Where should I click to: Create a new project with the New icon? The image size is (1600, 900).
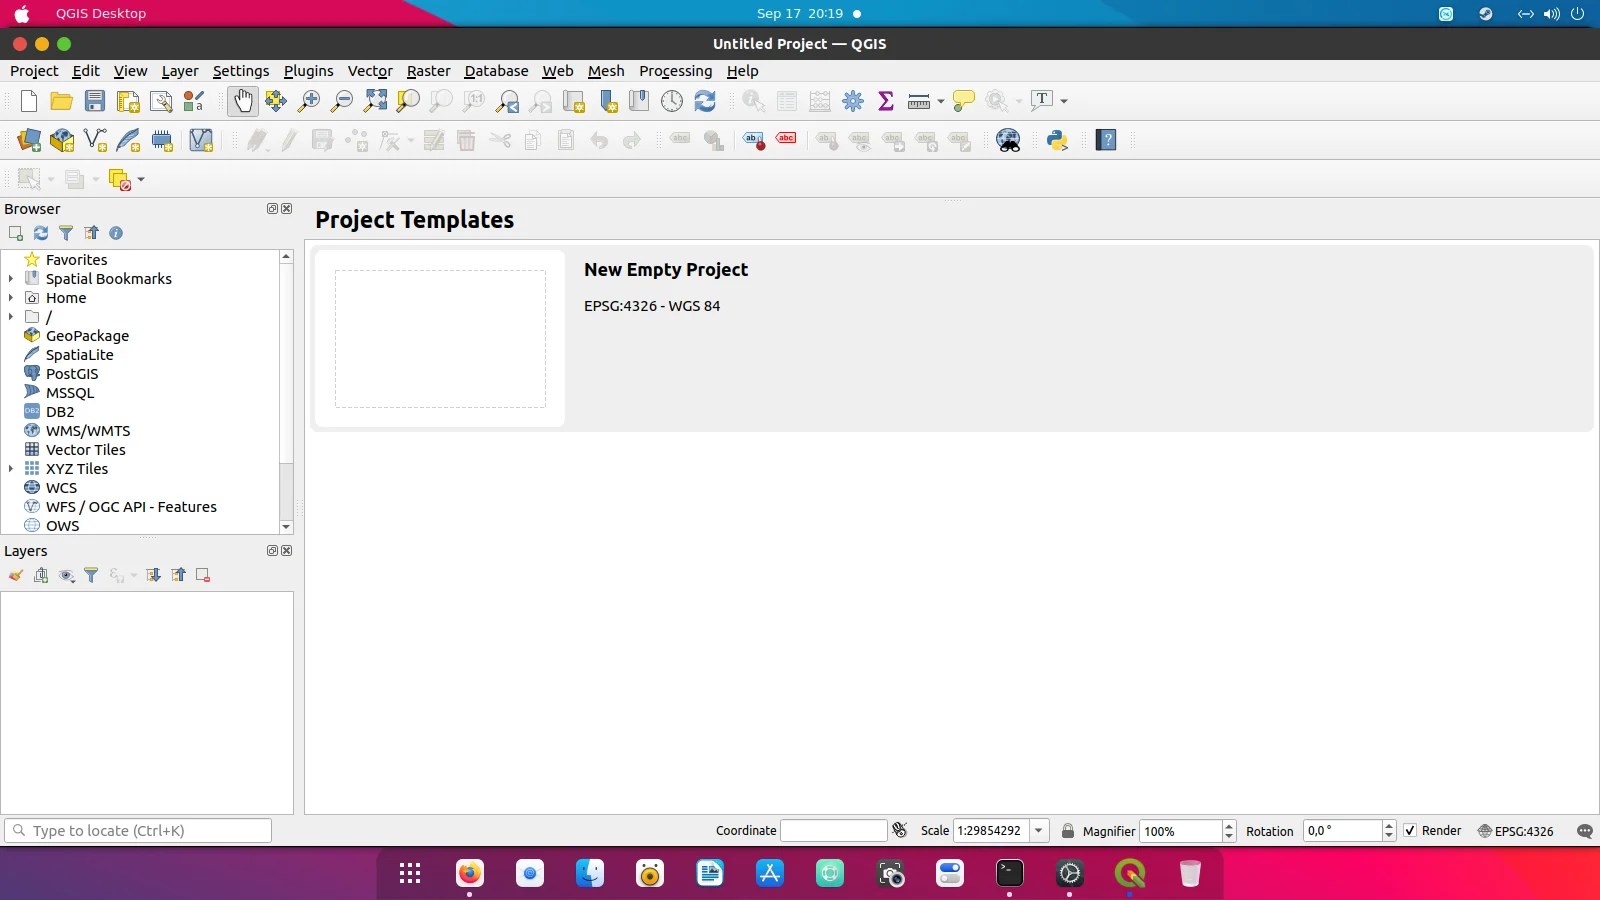[29, 101]
